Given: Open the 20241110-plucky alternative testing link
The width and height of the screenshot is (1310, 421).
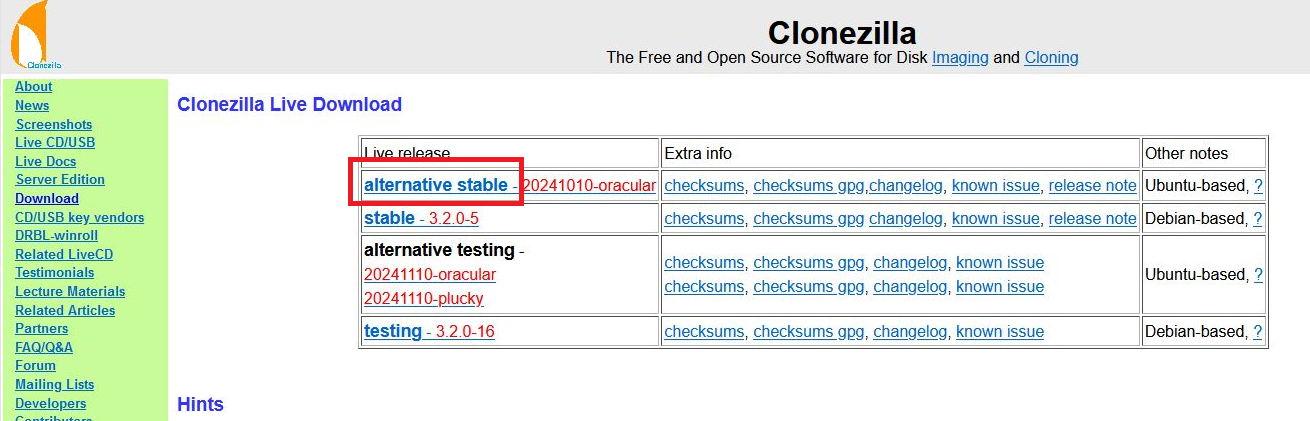Looking at the screenshot, I should [424, 298].
